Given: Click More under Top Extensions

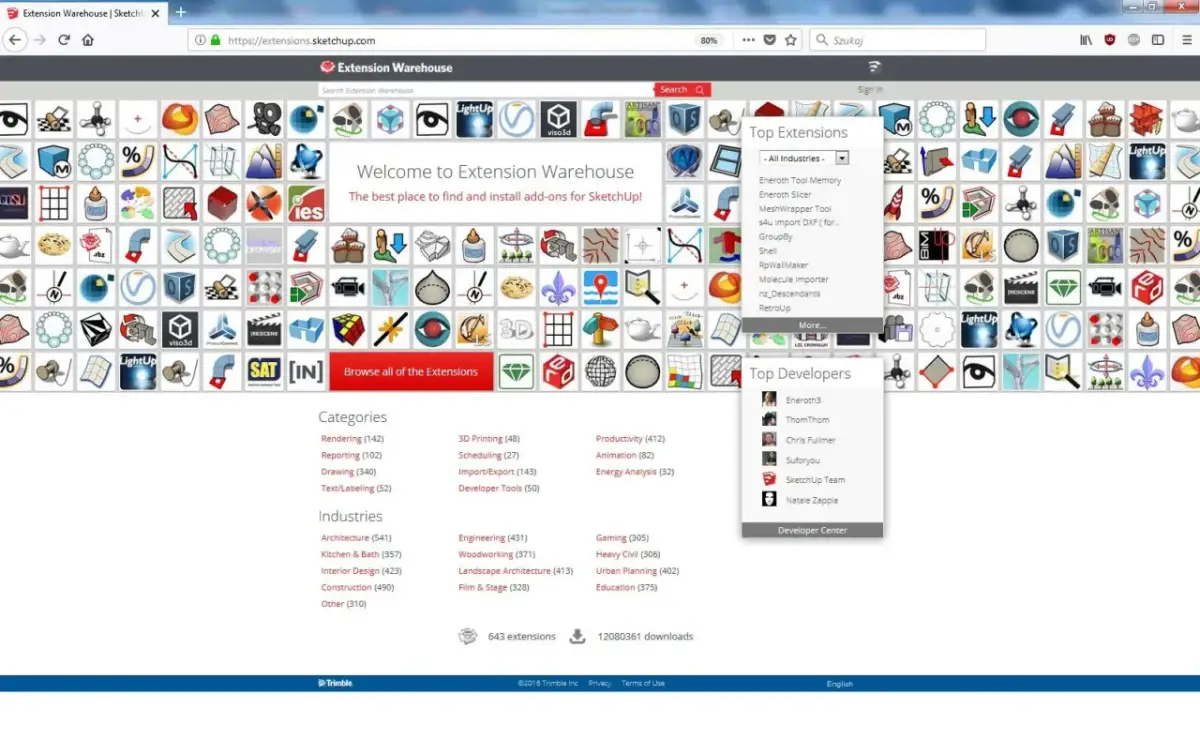Looking at the screenshot, I should [812, 325].
